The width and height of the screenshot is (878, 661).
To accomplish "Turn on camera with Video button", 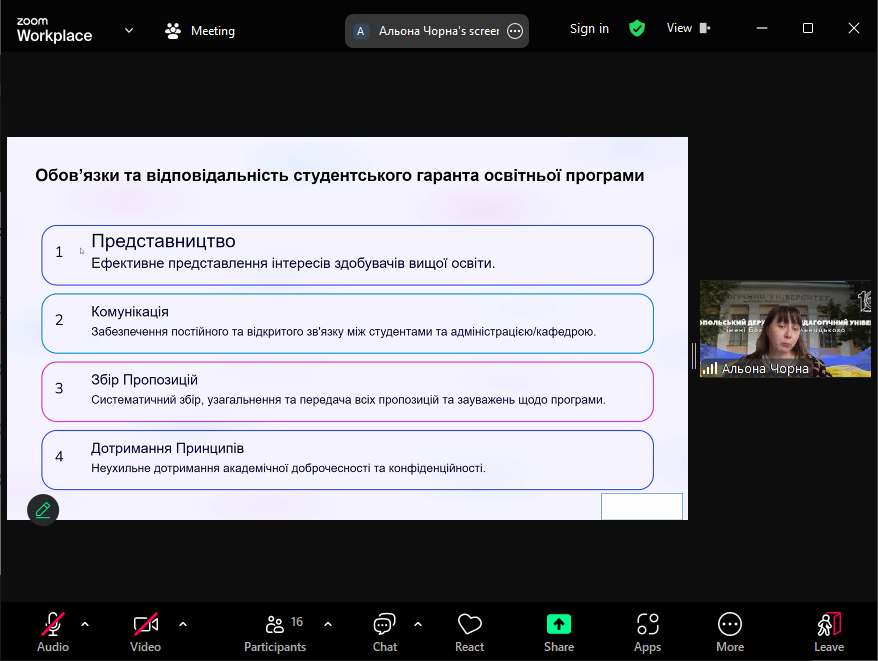I will 145,625.
